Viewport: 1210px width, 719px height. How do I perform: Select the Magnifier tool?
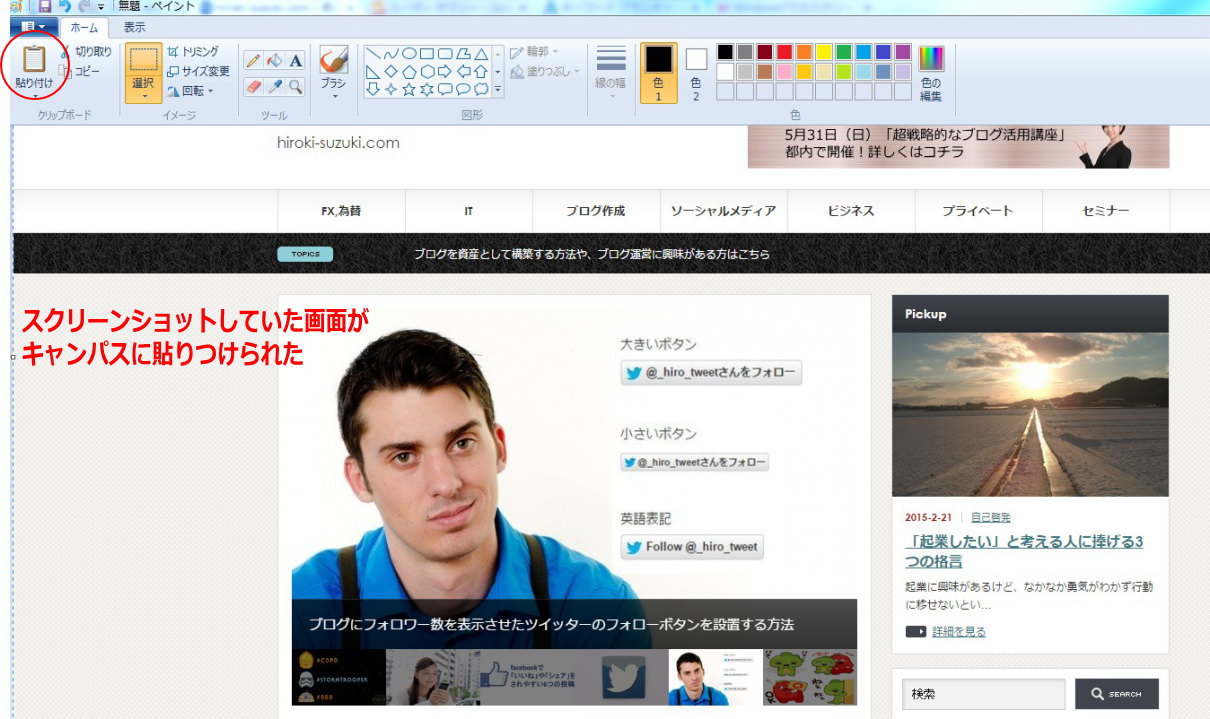coord(295,86)
